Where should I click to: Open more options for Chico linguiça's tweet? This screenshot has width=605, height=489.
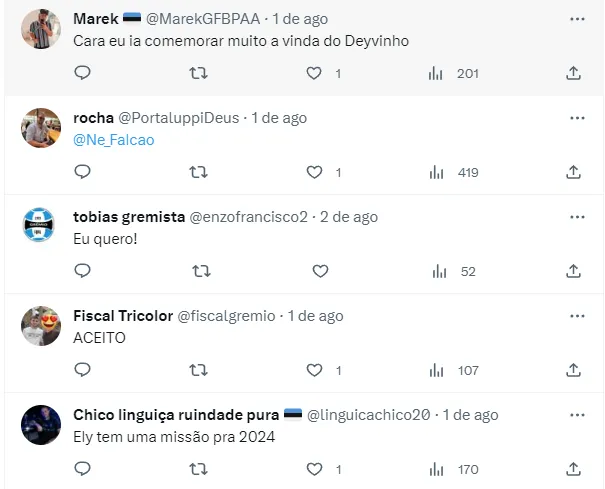point(577,414)
